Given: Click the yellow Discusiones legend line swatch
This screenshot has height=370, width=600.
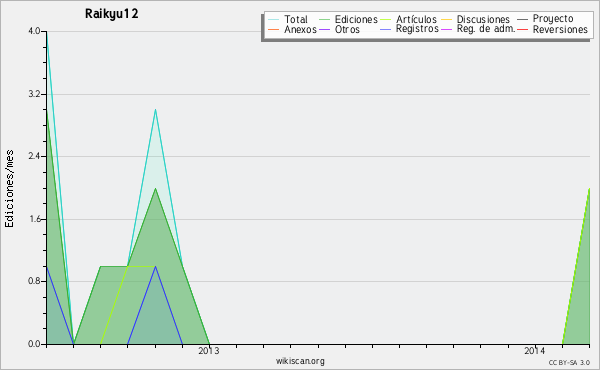Looking at the screenshot, I should [447, 20].
